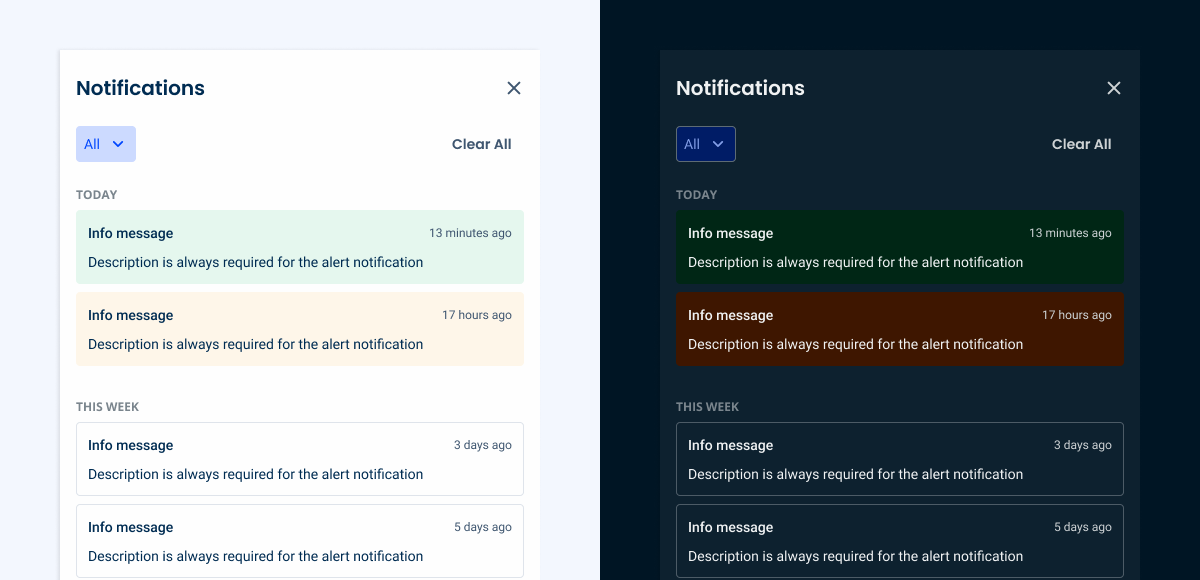Image resolution: width=1200 pixels, height=580 pixels.
Task: Select orange 17 hours ago notification, light panel
Action: click(x=300, y=329)
